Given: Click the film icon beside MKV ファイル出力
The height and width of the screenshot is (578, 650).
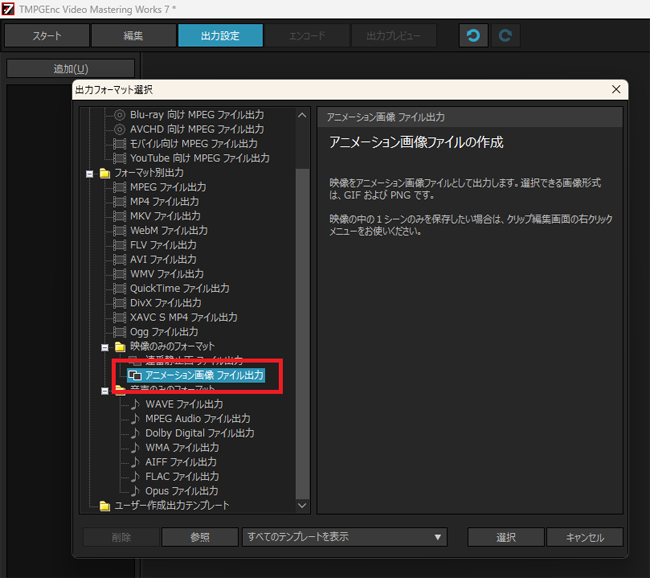Looking at the screenshot, I should pos(119,216).
